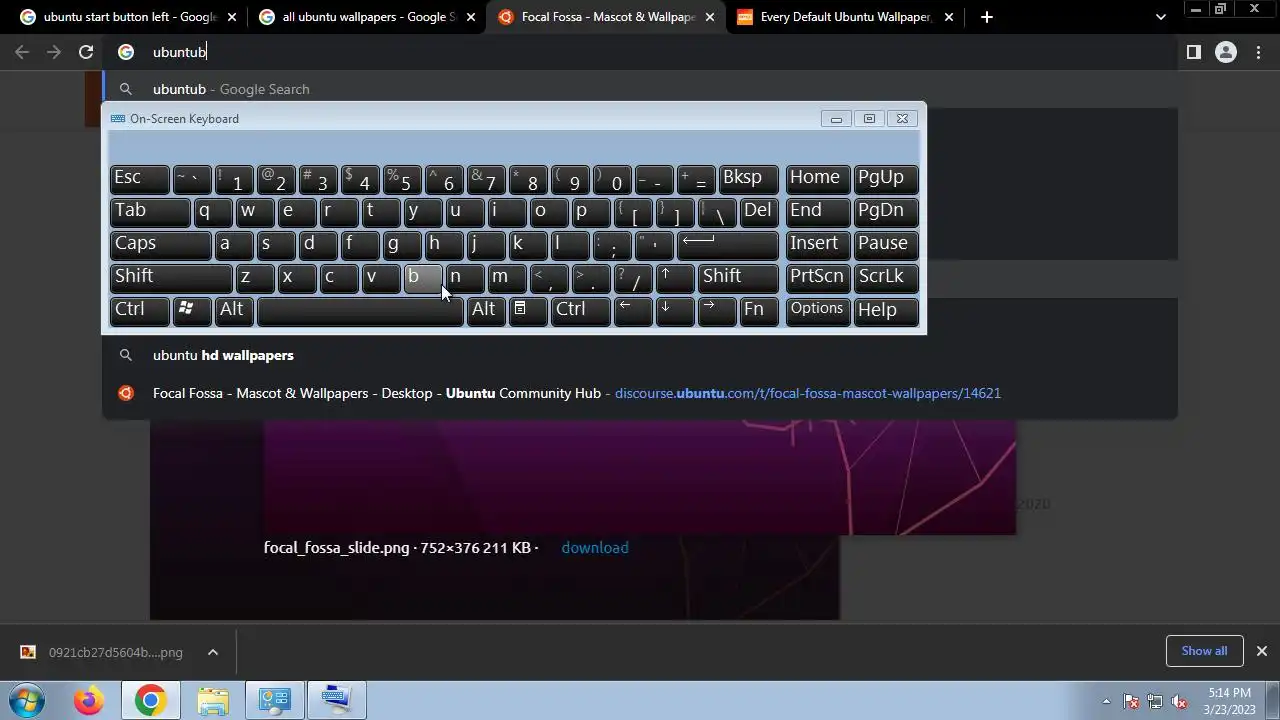Click the Windows logo key on keyboard
This screenshot has width=1280, height=720.
[x=192, y=310]
